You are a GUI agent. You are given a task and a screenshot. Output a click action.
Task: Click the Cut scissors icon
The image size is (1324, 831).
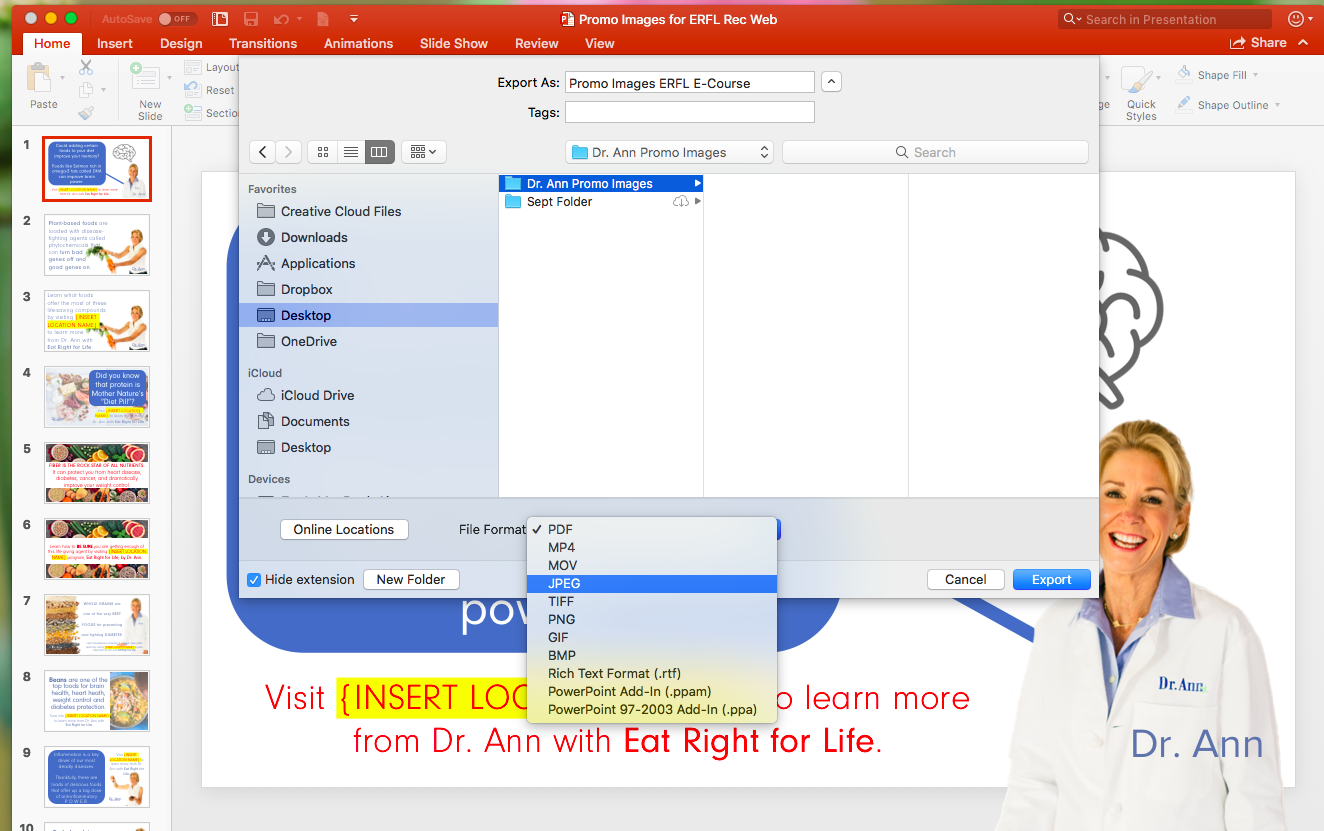click(x=86, y=67)
